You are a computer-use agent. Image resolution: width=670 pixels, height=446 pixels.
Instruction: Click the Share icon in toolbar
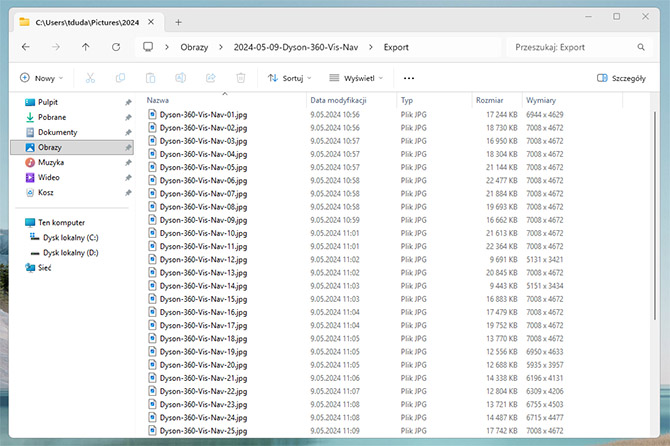211,78
